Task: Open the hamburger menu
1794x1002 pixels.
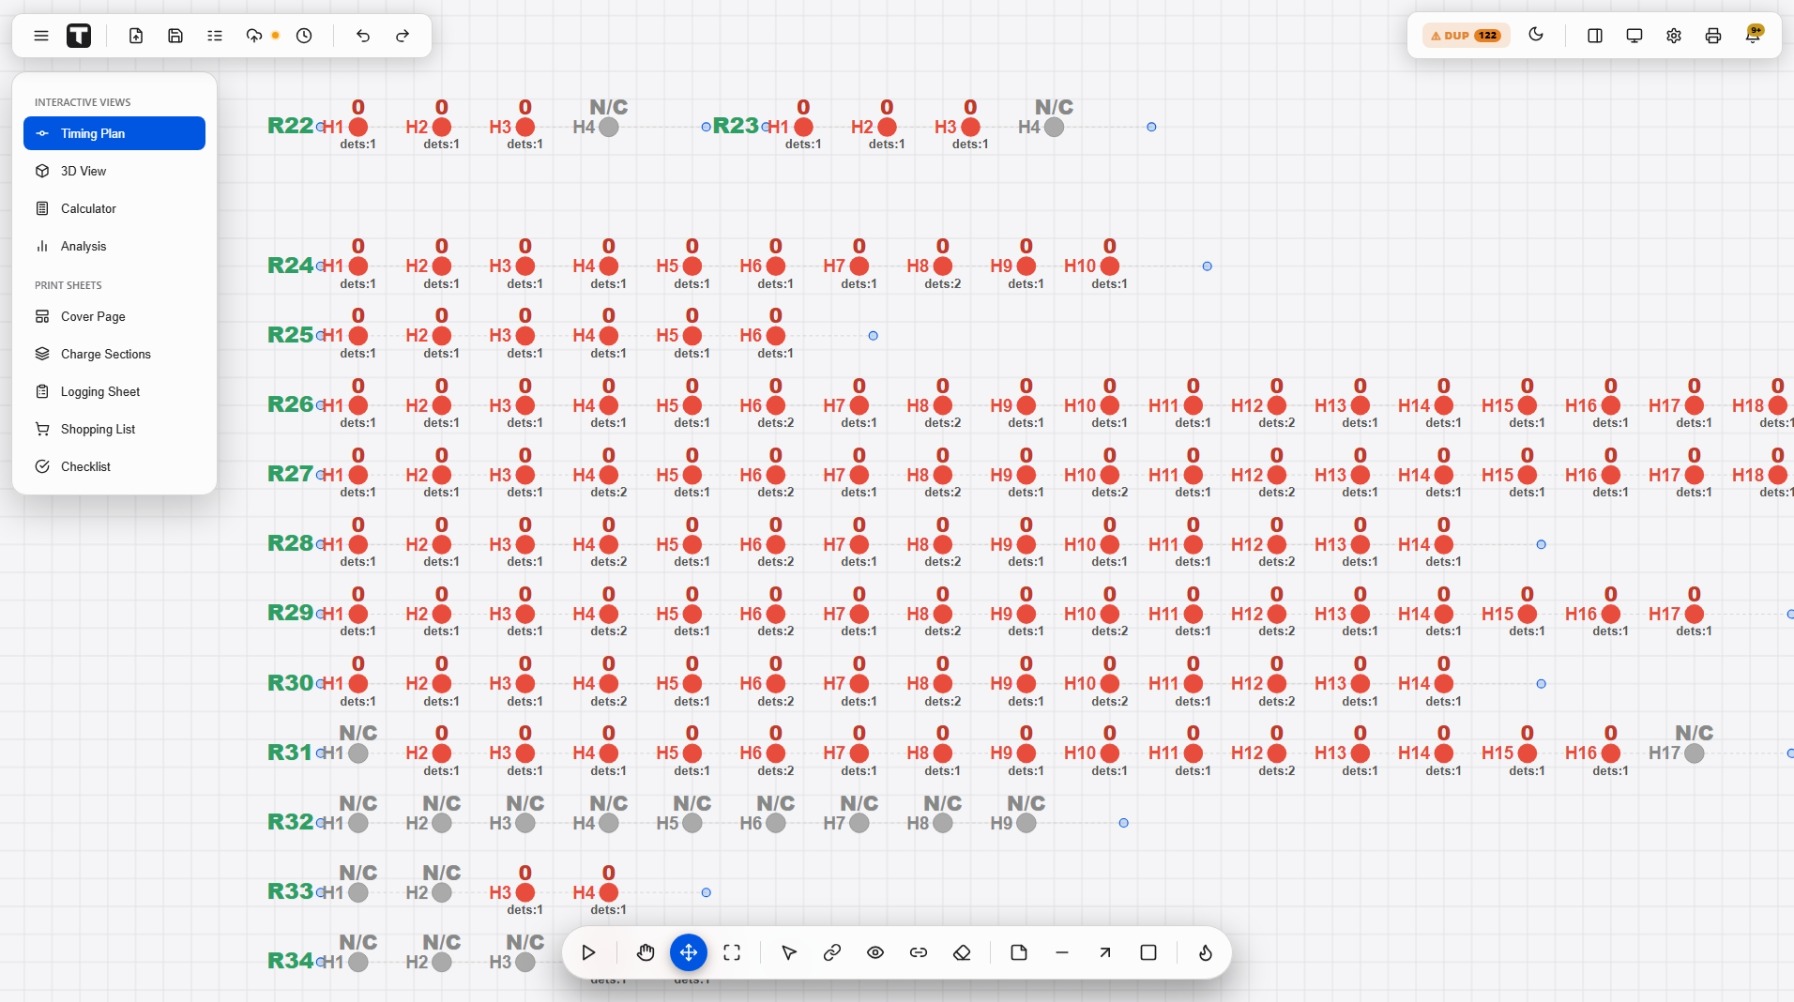Action: click(41, 36)
